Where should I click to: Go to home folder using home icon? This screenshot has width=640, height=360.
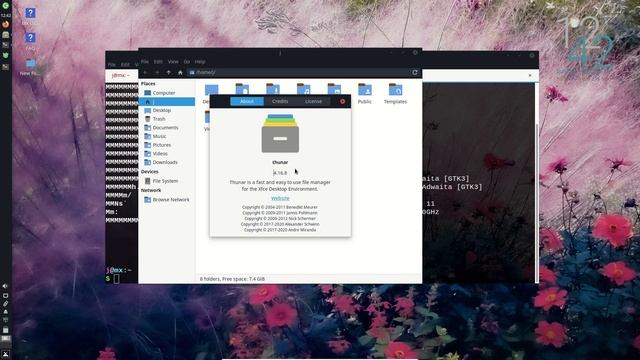pos(180,72)
